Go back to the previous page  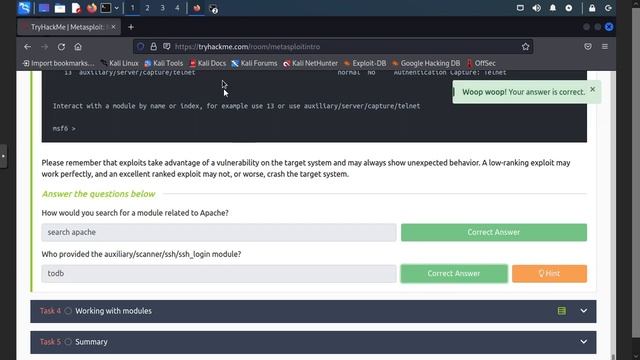tap(27, 47)
